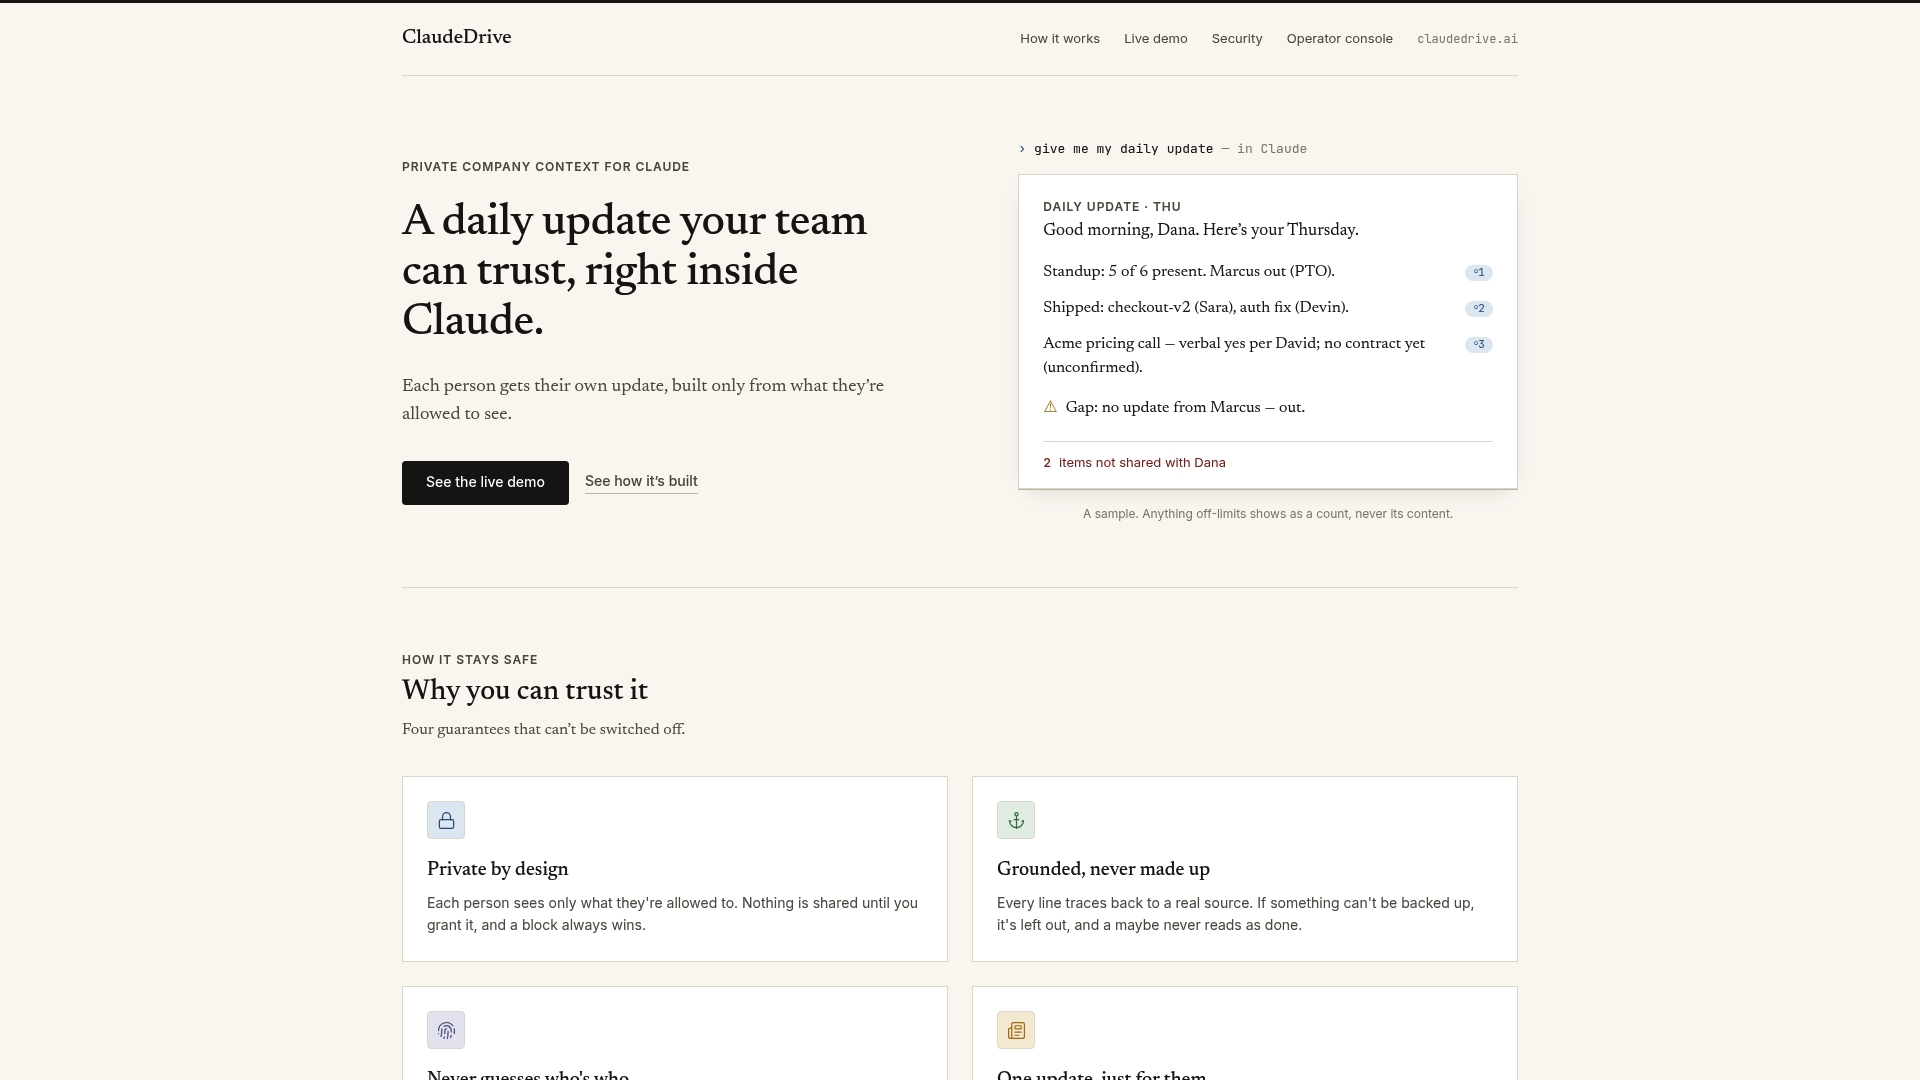Click 'HOW IT STAYS SAFE' section label
The image size is (1920, 1080).
pos(470,660)
